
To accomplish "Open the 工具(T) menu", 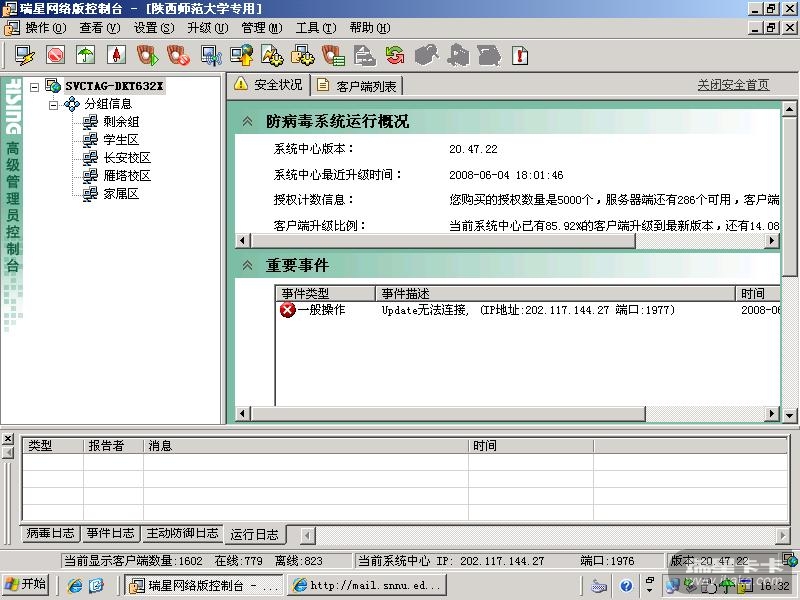I will [316, 28].
